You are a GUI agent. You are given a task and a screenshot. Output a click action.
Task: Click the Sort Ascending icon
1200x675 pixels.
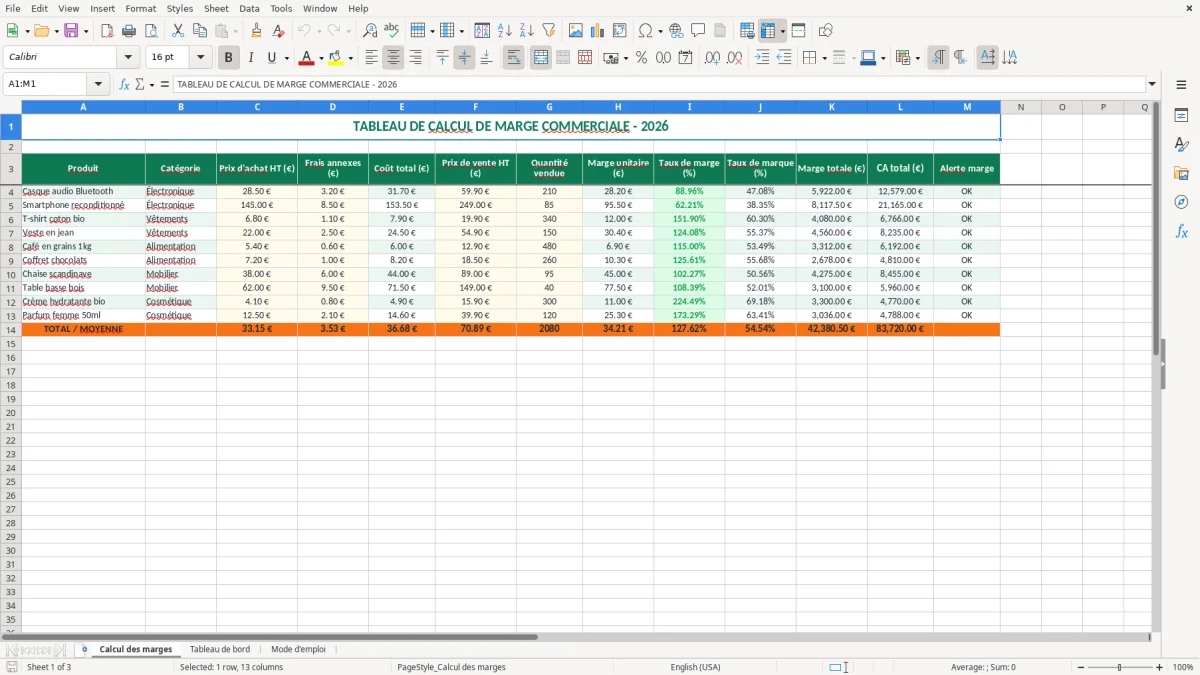point(504,31)
